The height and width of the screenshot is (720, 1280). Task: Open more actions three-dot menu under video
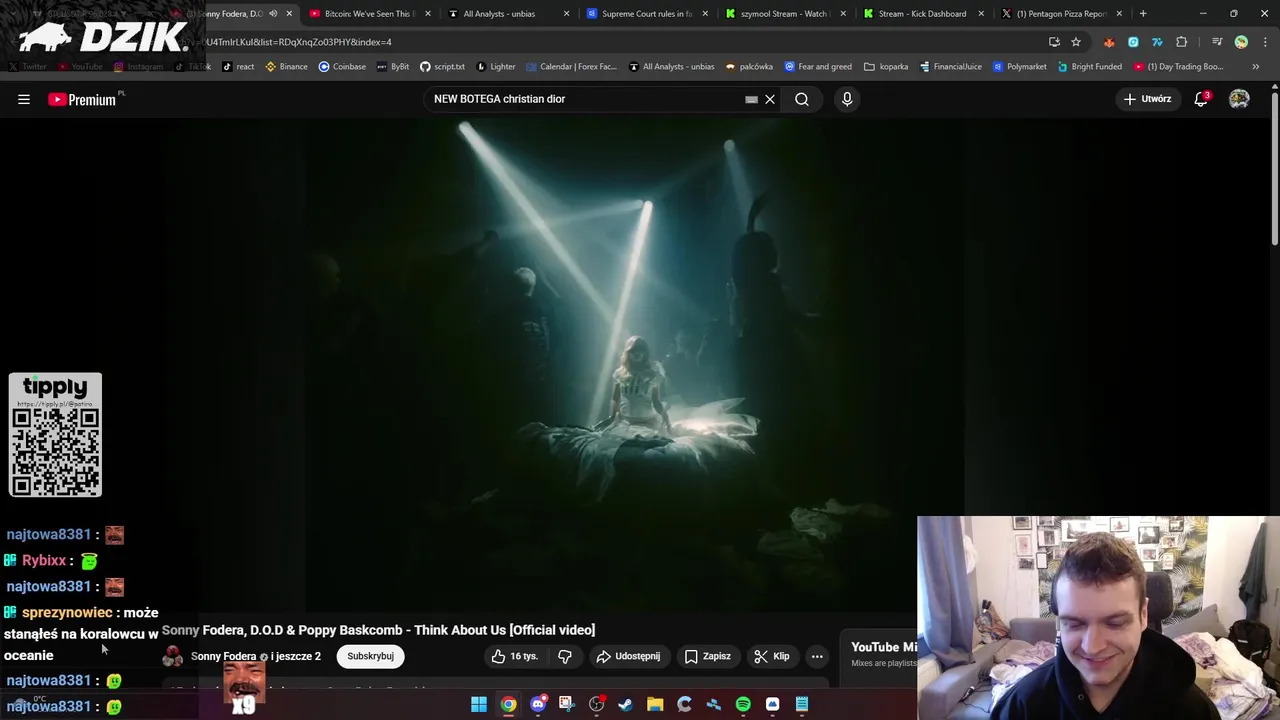click(817, 656)
